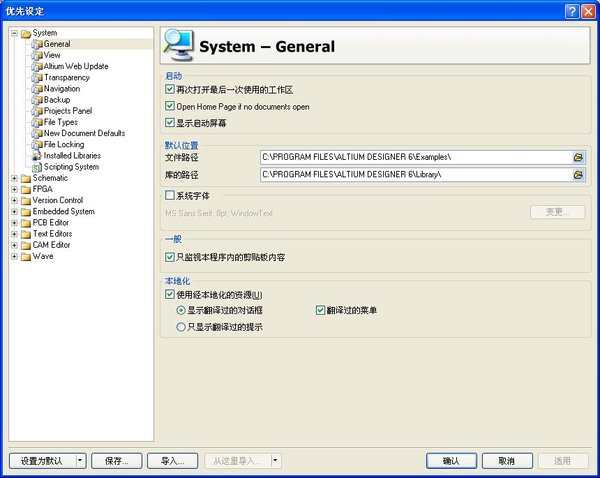Toggle Open Home Page if no documents open

(169, 106)
